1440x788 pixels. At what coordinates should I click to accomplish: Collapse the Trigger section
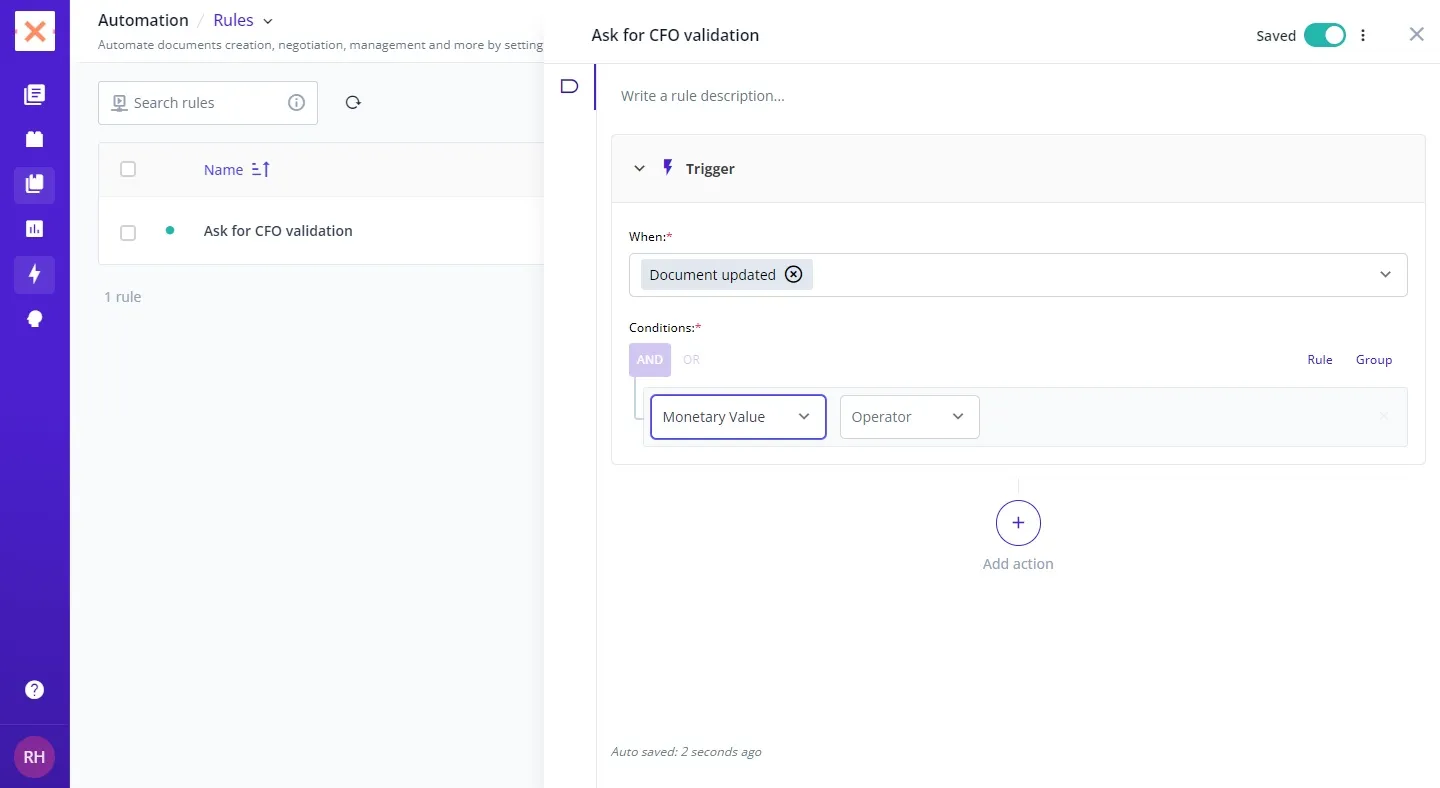(640, 169)
